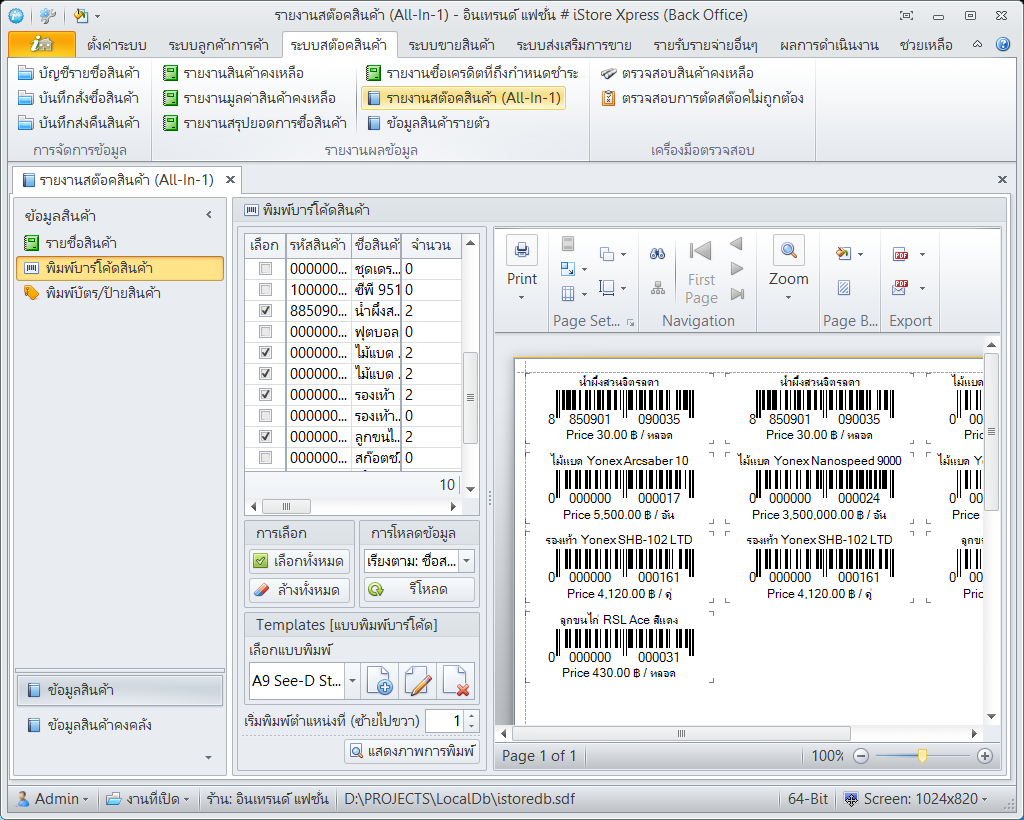Open the ตั้งค่าระบบ ribbon tab

(x=116, y=45)
